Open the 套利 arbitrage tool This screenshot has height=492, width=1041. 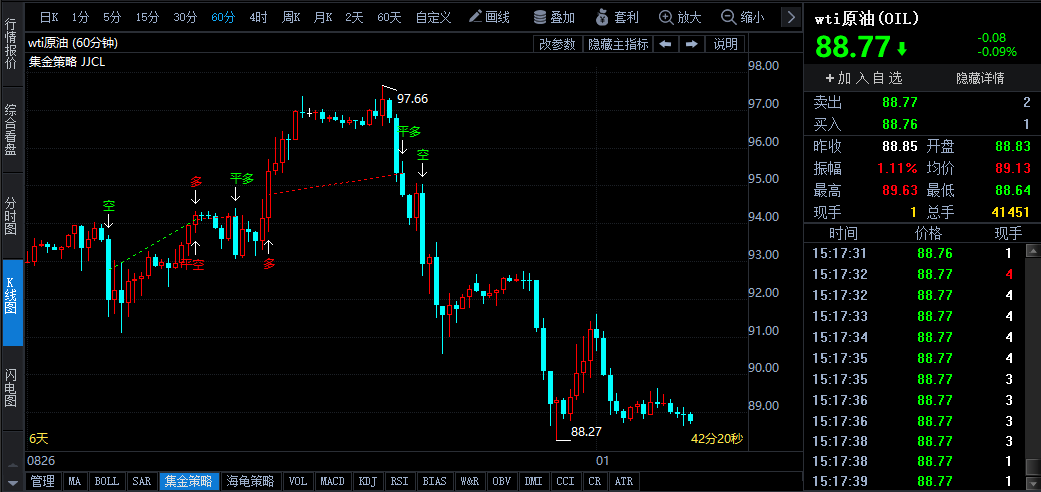[x=618, y=17]
